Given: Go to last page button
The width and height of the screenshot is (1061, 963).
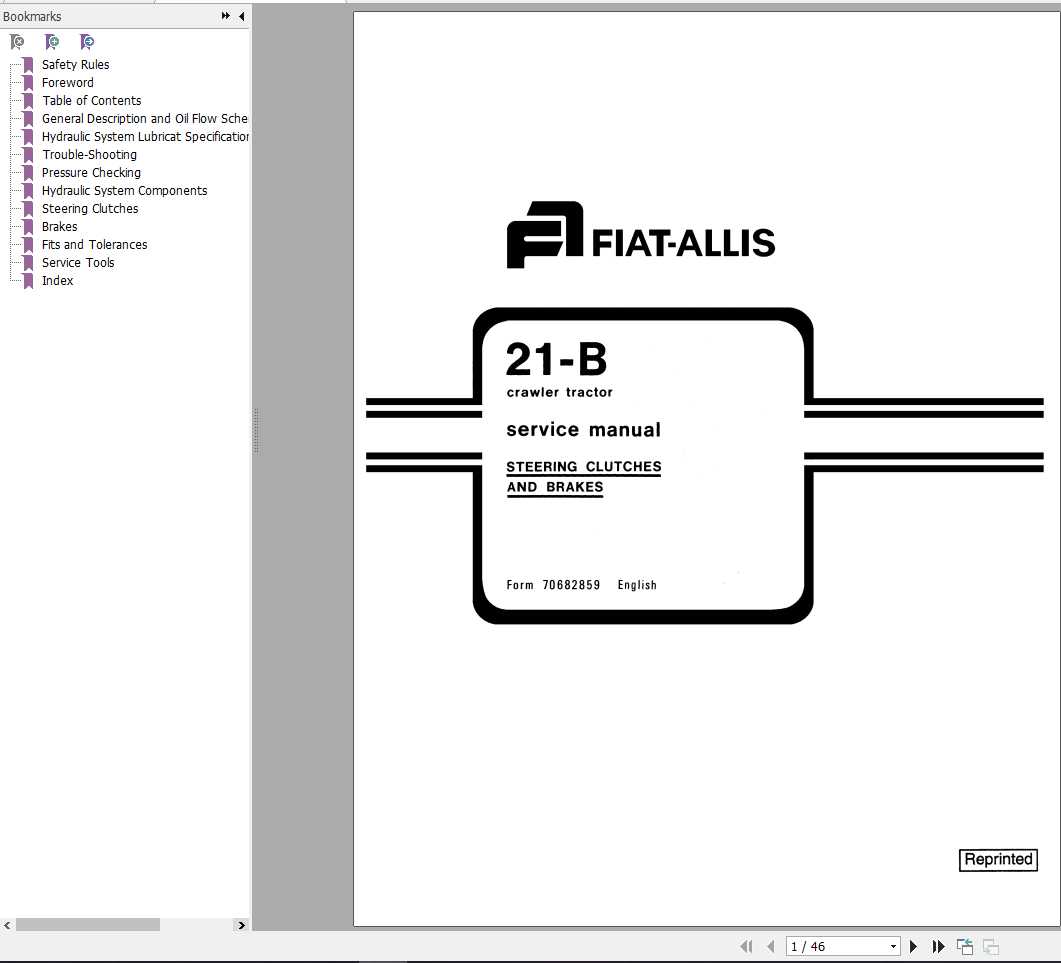Looking at the screenshot, I should tap(938, 946).
